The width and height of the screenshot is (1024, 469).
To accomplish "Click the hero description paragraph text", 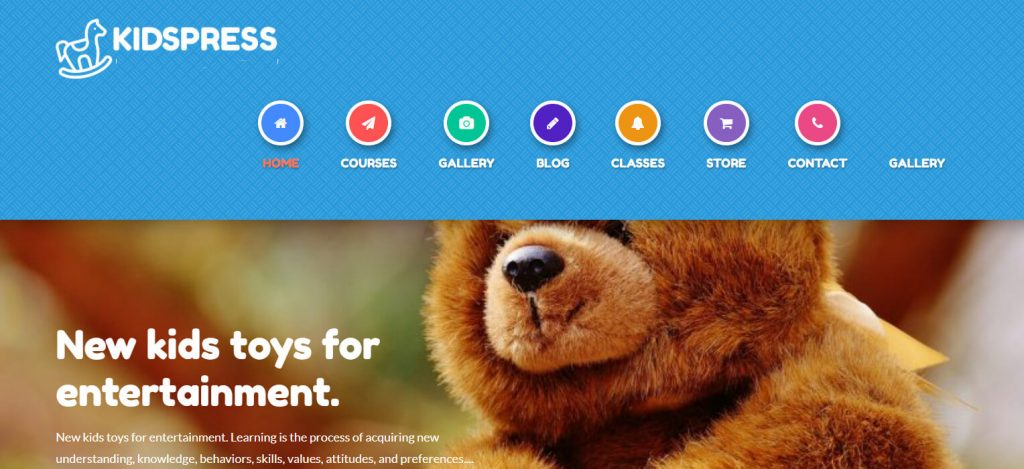I will tap(264, 447).
